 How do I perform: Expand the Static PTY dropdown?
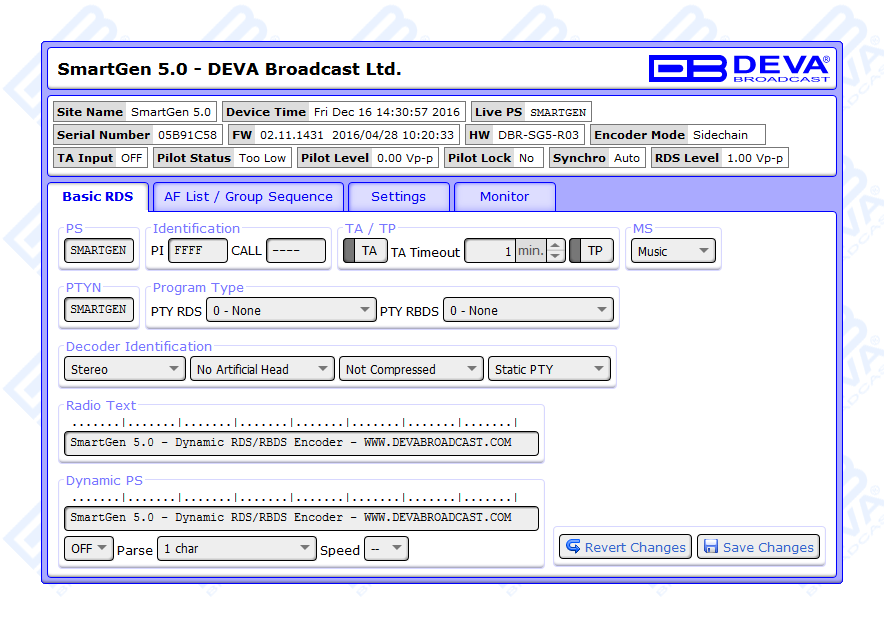coord(549,369)
